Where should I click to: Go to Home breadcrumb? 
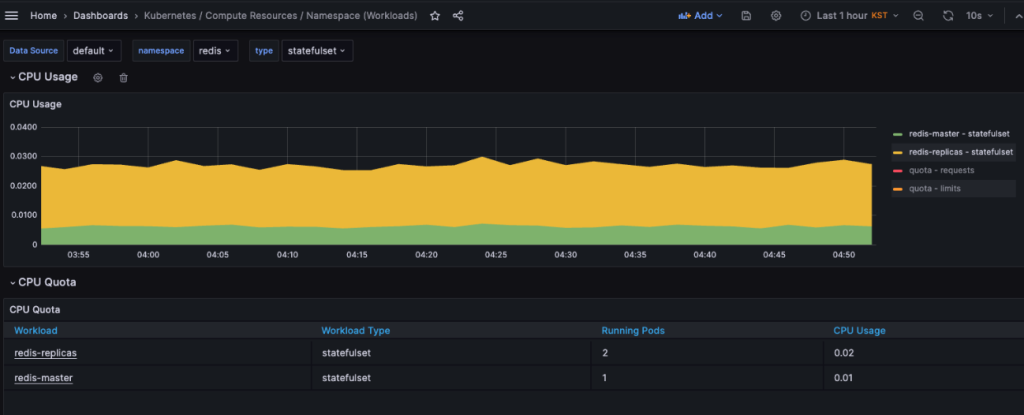pyautogui.click(x=43, y=16)
